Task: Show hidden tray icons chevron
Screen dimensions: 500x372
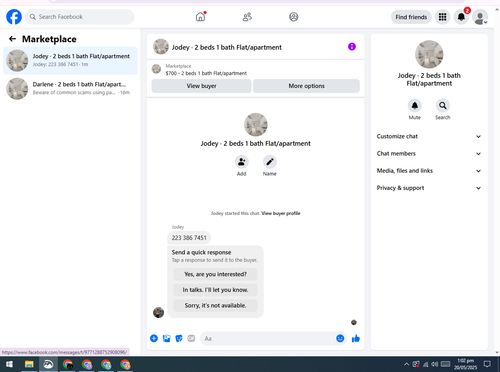Action: 406,364
